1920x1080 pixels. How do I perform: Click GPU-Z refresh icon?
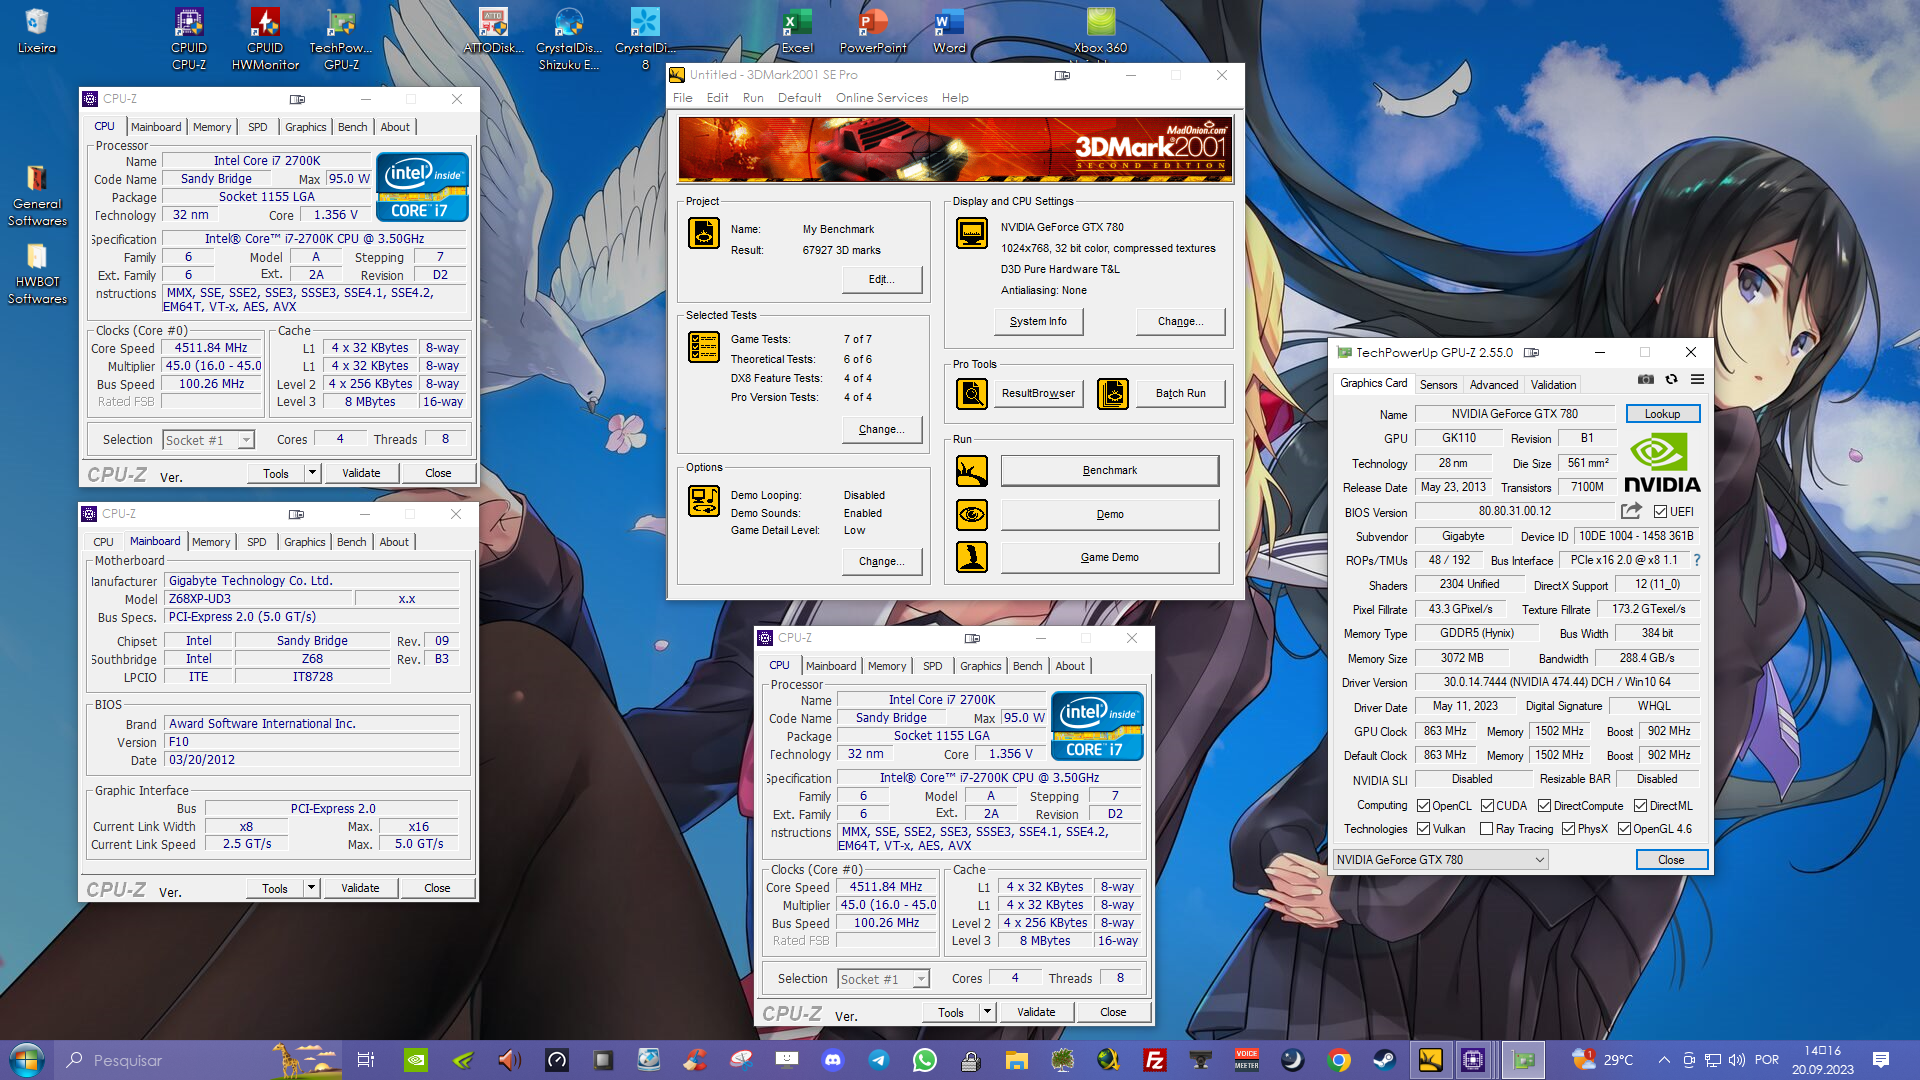coord(1671,380)
